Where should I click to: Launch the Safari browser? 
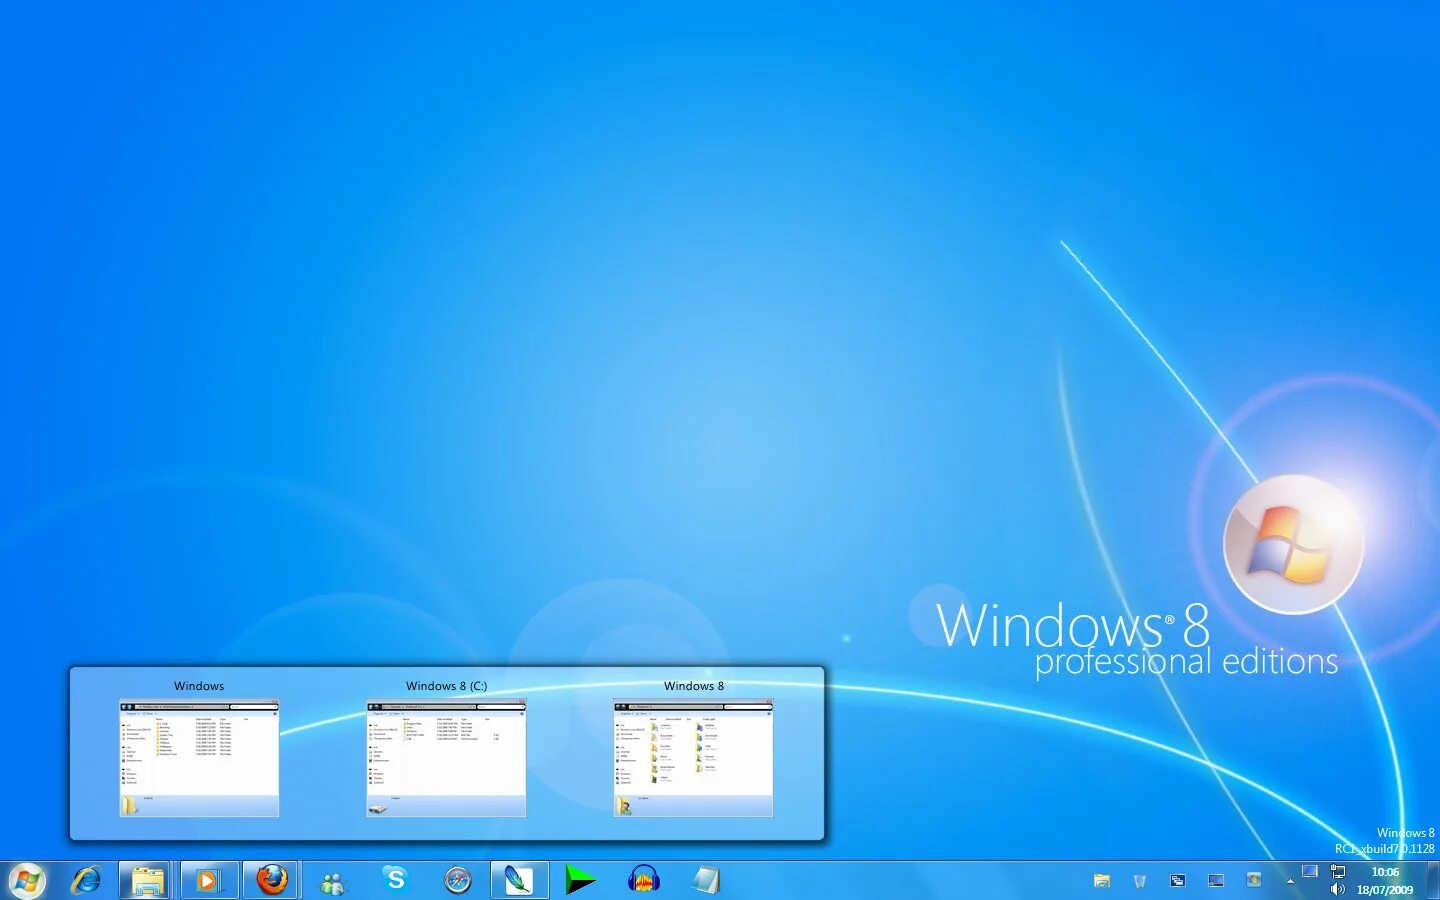[457, 880]
